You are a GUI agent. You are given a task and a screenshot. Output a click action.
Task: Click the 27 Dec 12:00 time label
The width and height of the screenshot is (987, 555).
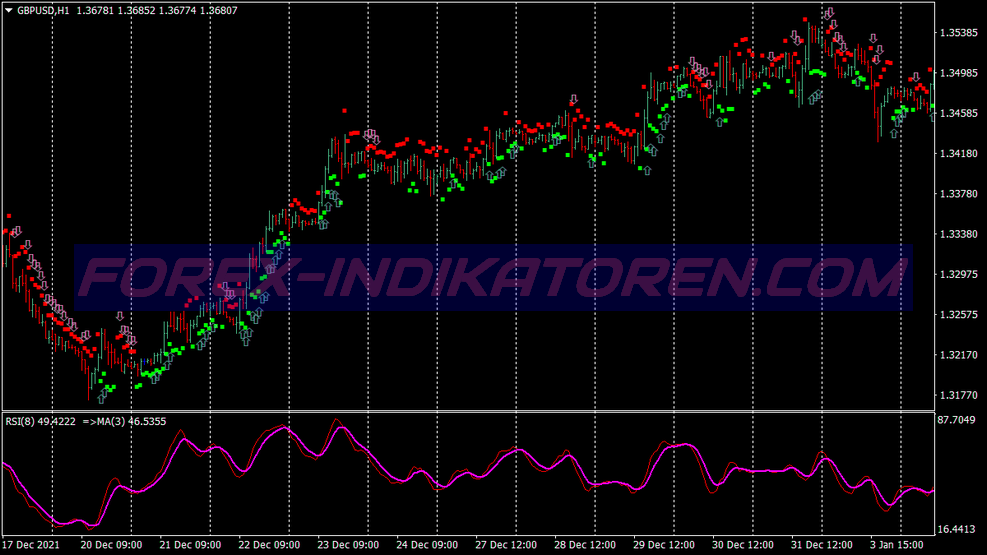coord(506,545)
